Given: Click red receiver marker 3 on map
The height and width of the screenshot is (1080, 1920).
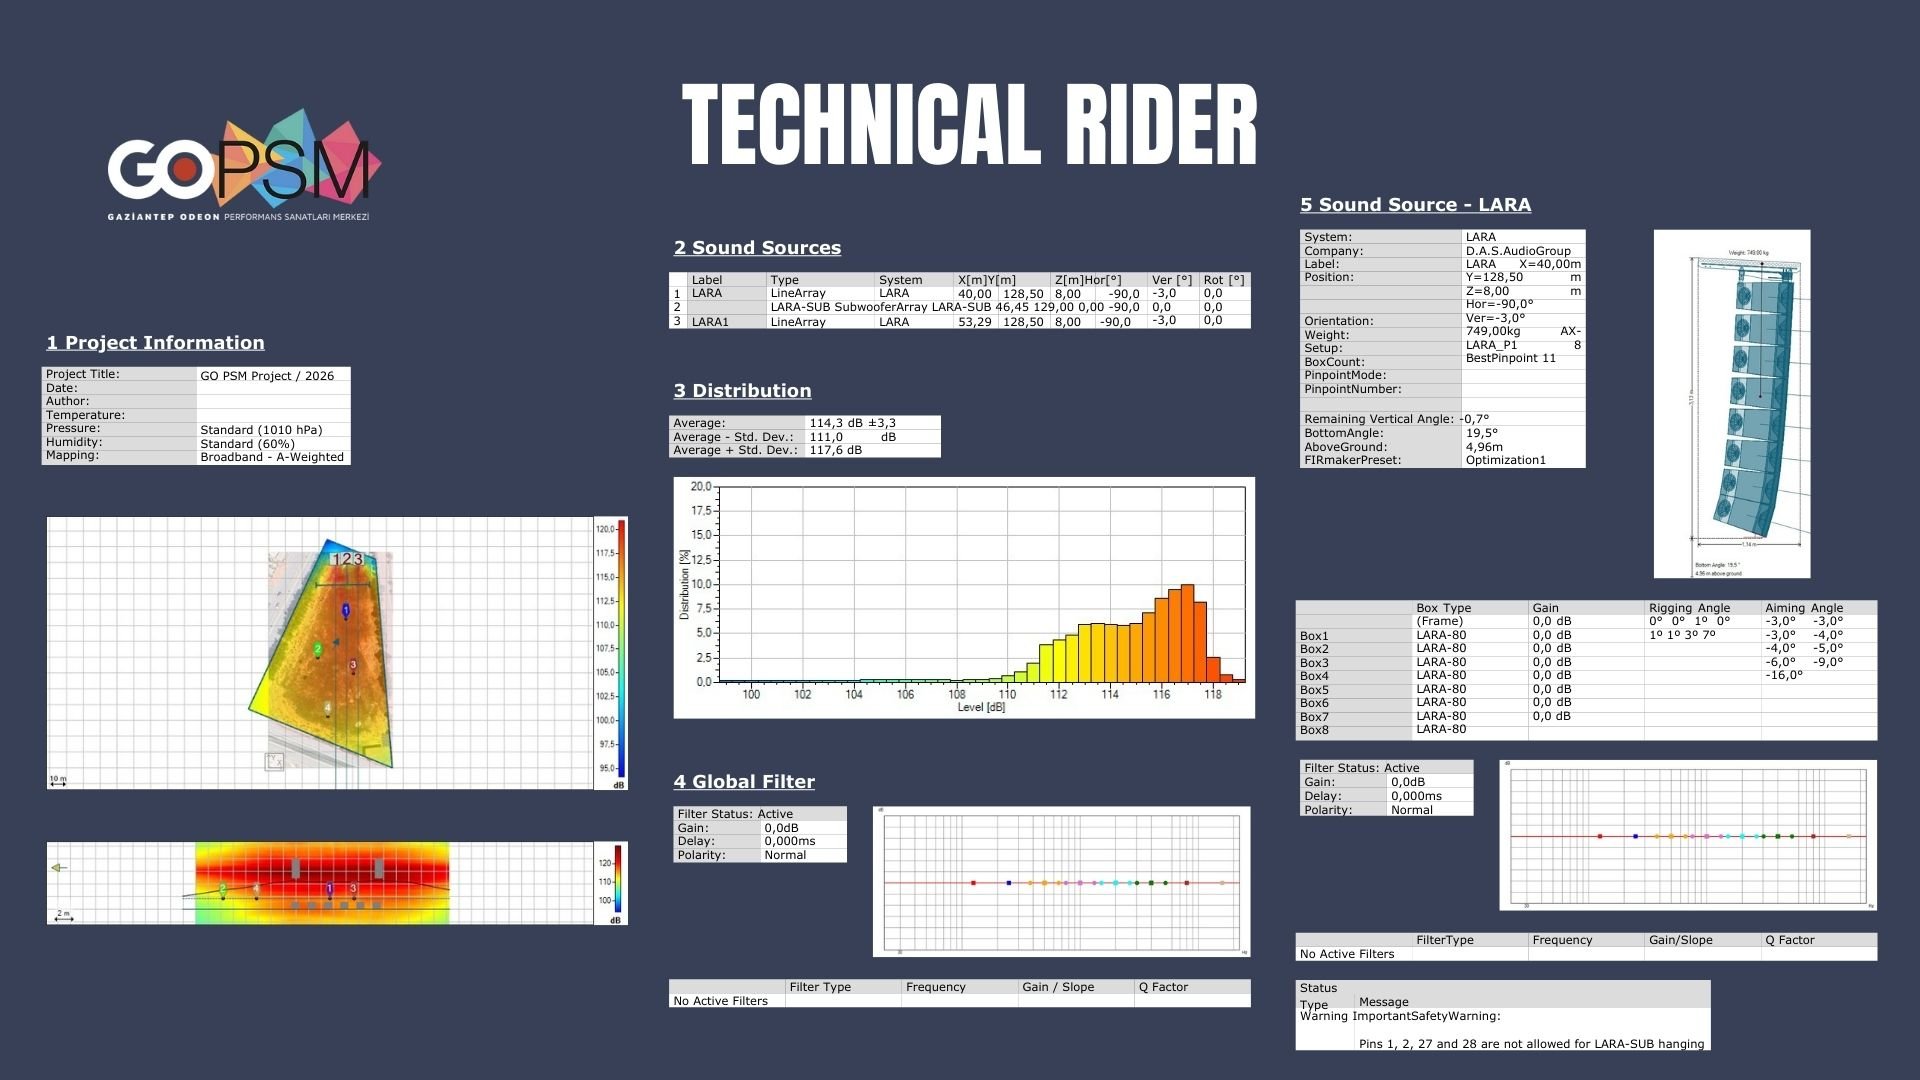Looking at the screenshot, I should click(x=353, y=665).
